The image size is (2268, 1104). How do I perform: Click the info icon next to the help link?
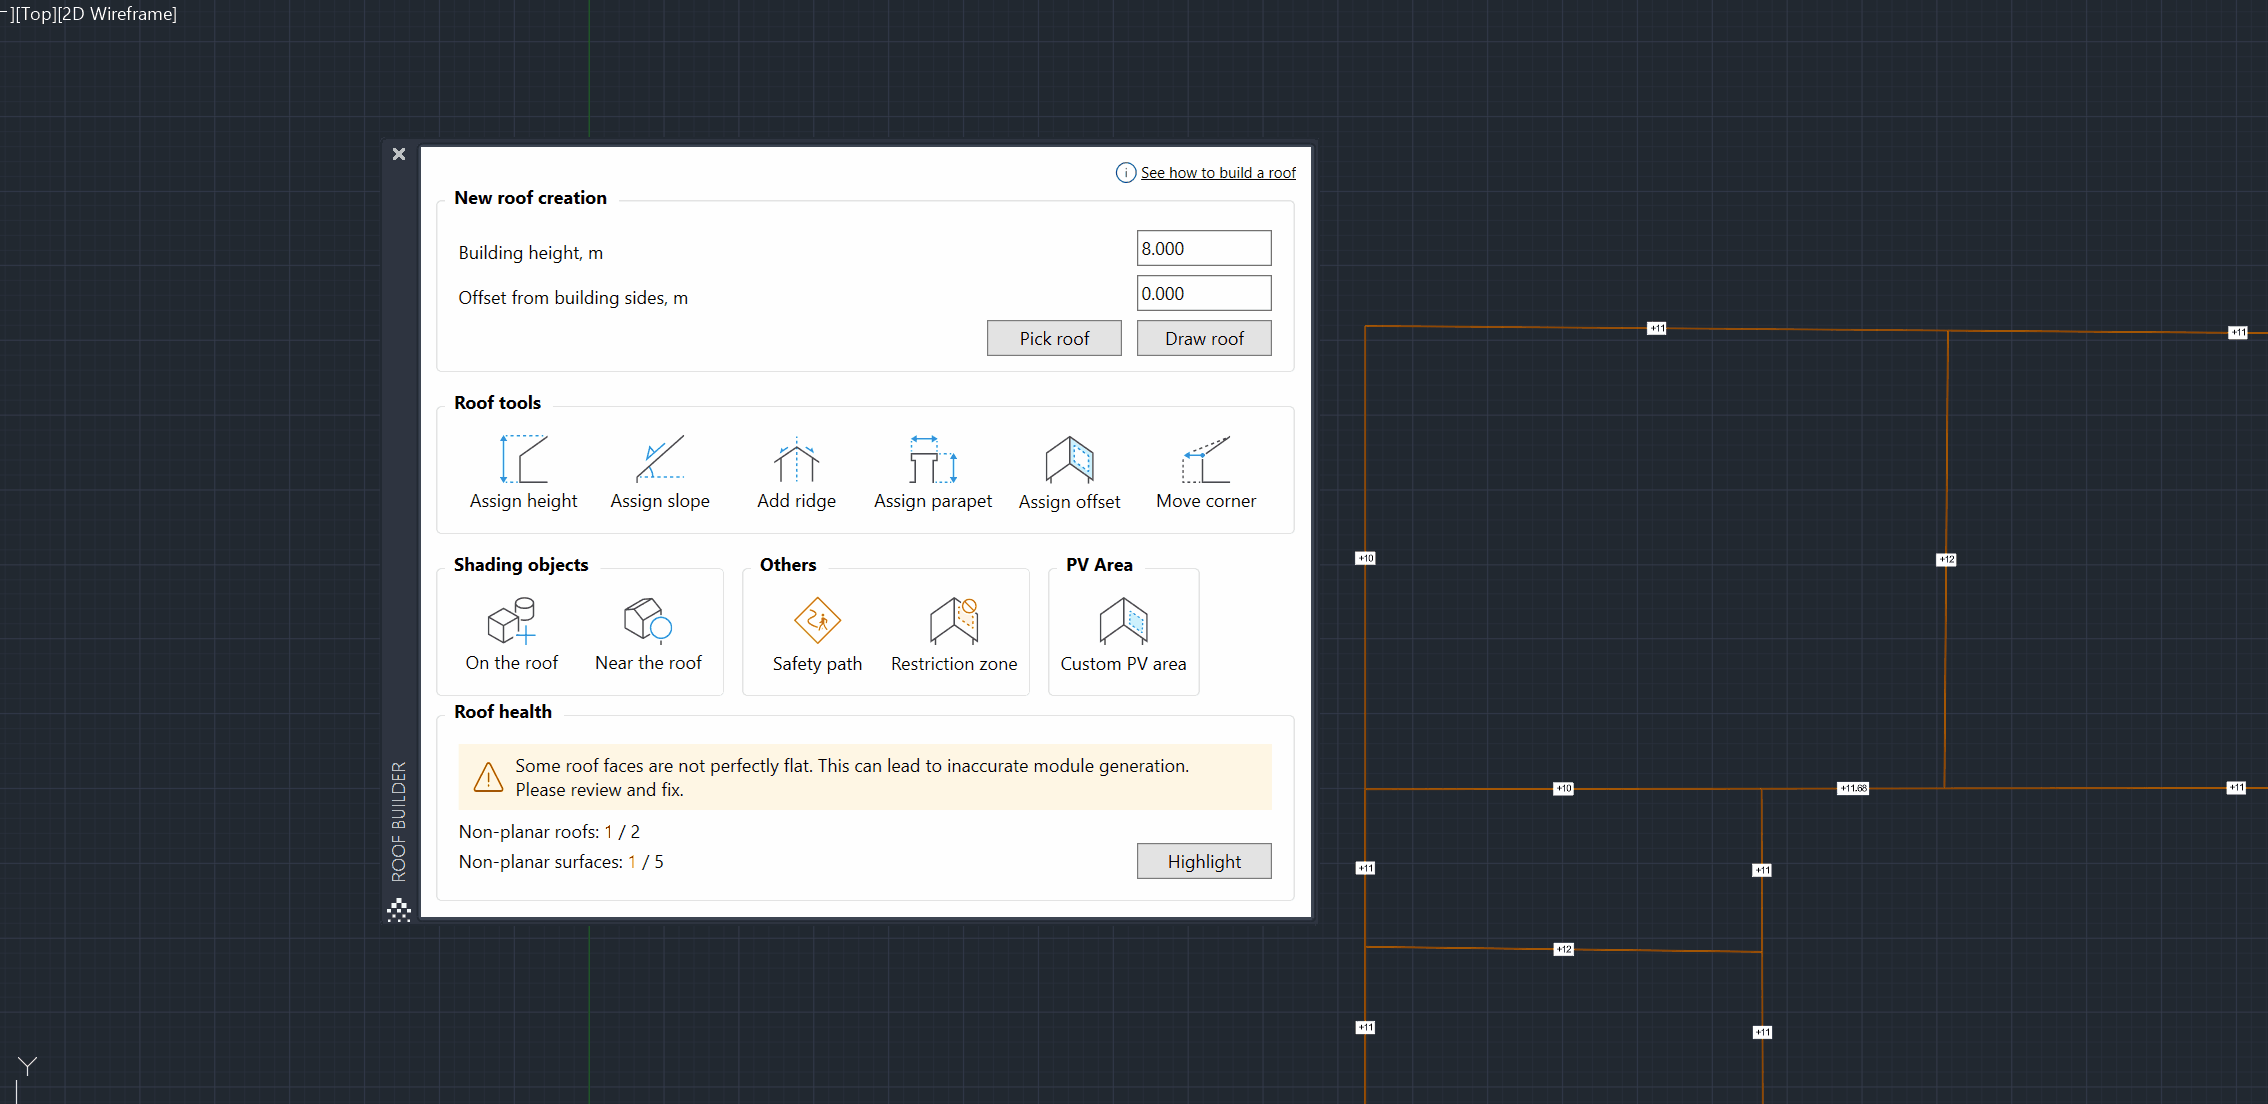pos(1125,172)
